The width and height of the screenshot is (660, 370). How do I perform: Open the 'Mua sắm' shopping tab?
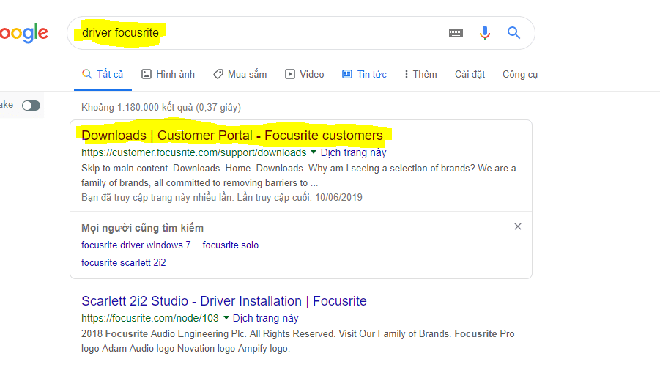pyautogui.click(x=240, y=74)
